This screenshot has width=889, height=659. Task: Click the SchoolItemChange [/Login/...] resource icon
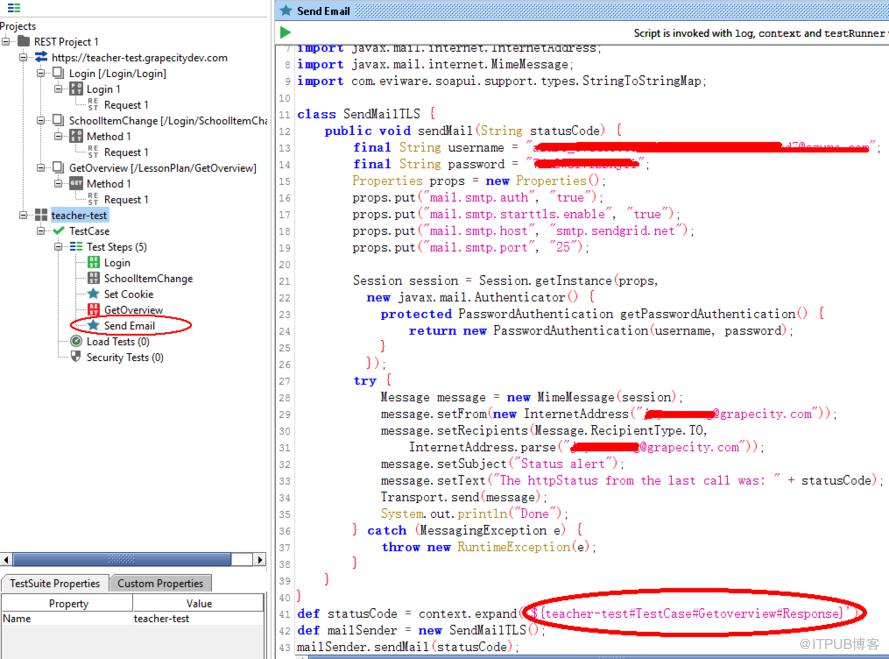(x=58, y=120)
